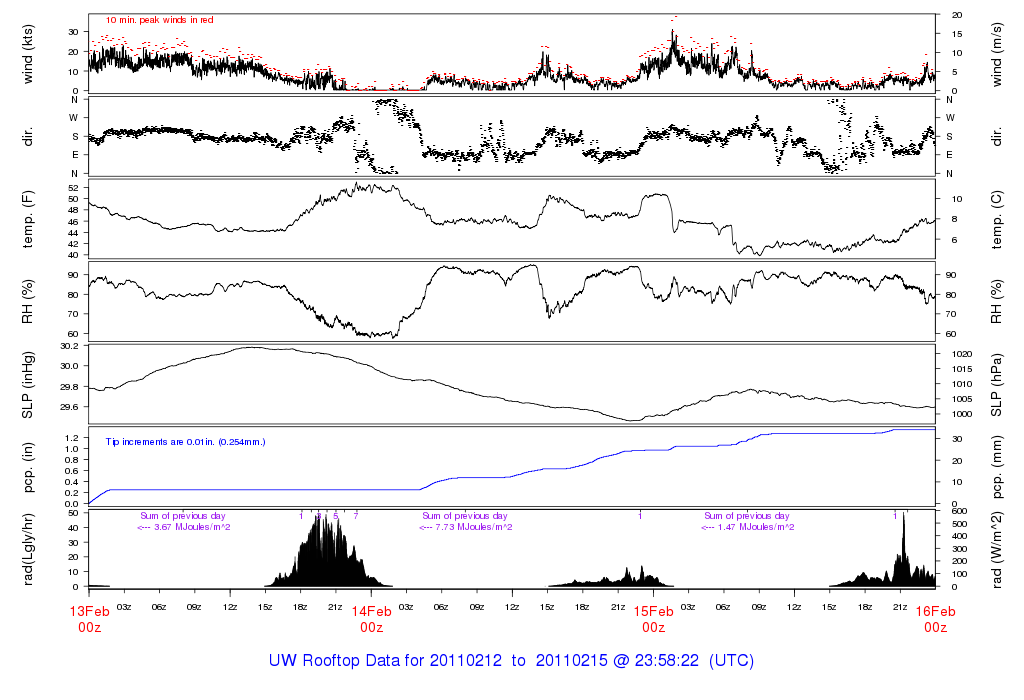1024x700 pixels.
Task: Click the '44' tick on Fahrenheit axis
Action: [73, 233]
